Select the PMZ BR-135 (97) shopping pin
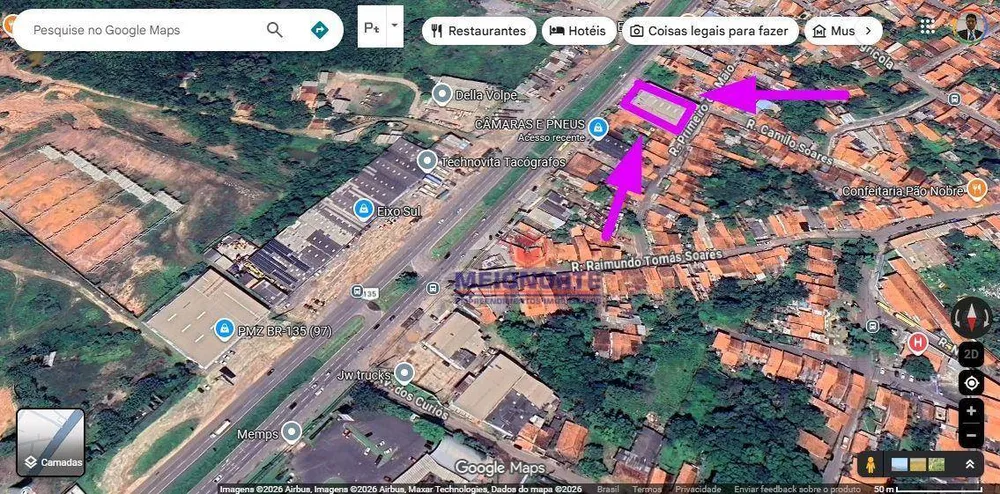This screenshot has width=1000, height=494. point(224,330)
